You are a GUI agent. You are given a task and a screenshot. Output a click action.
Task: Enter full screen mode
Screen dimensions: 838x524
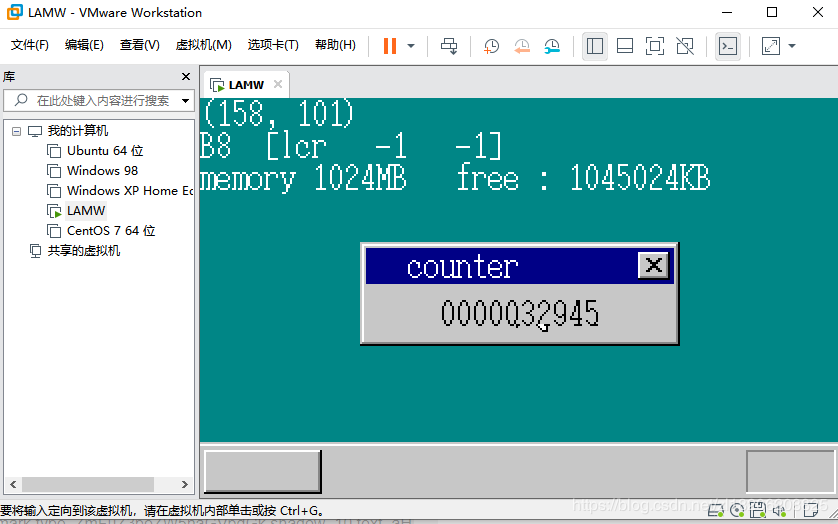[x=655, y=46]
